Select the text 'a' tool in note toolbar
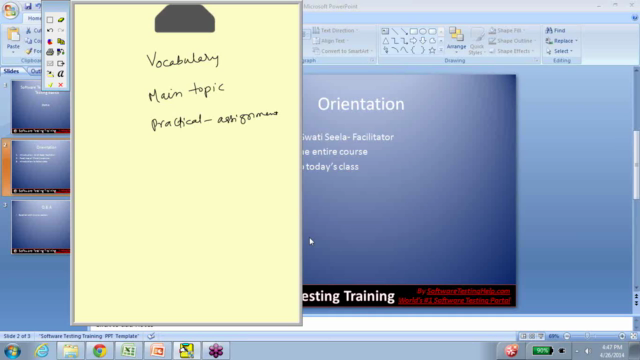This screenshot has height=360, width=640. 61,74
